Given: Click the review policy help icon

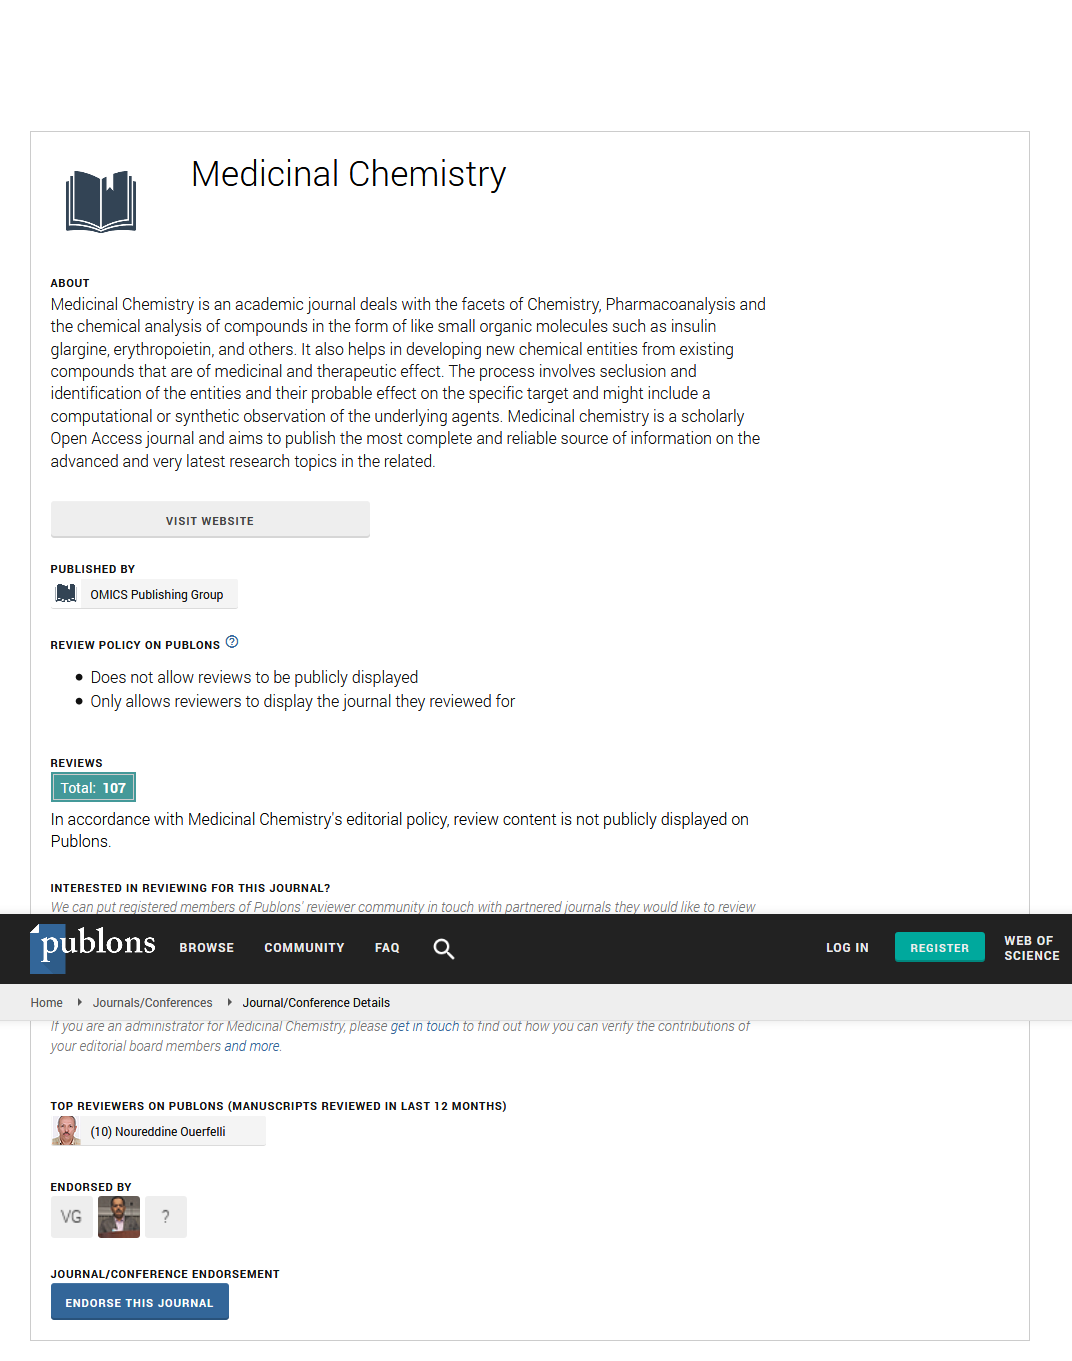Looking at the screenshot, I should 232,642.
